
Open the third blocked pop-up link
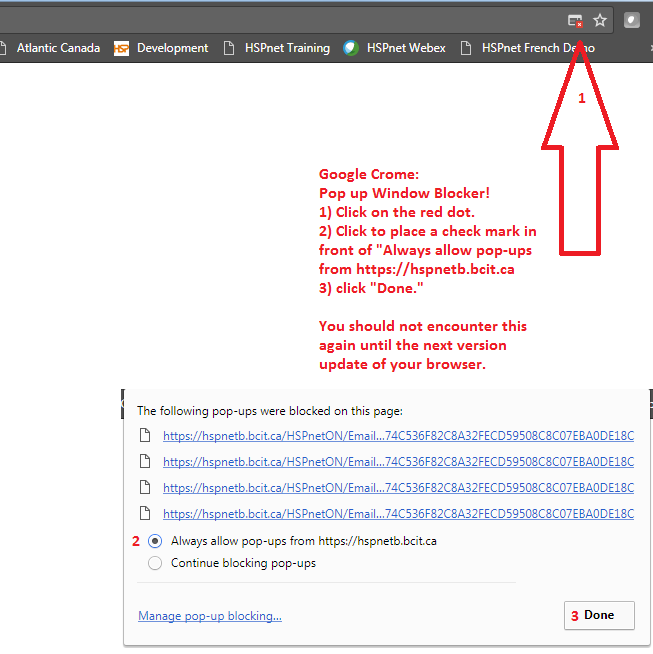[398, 488]
